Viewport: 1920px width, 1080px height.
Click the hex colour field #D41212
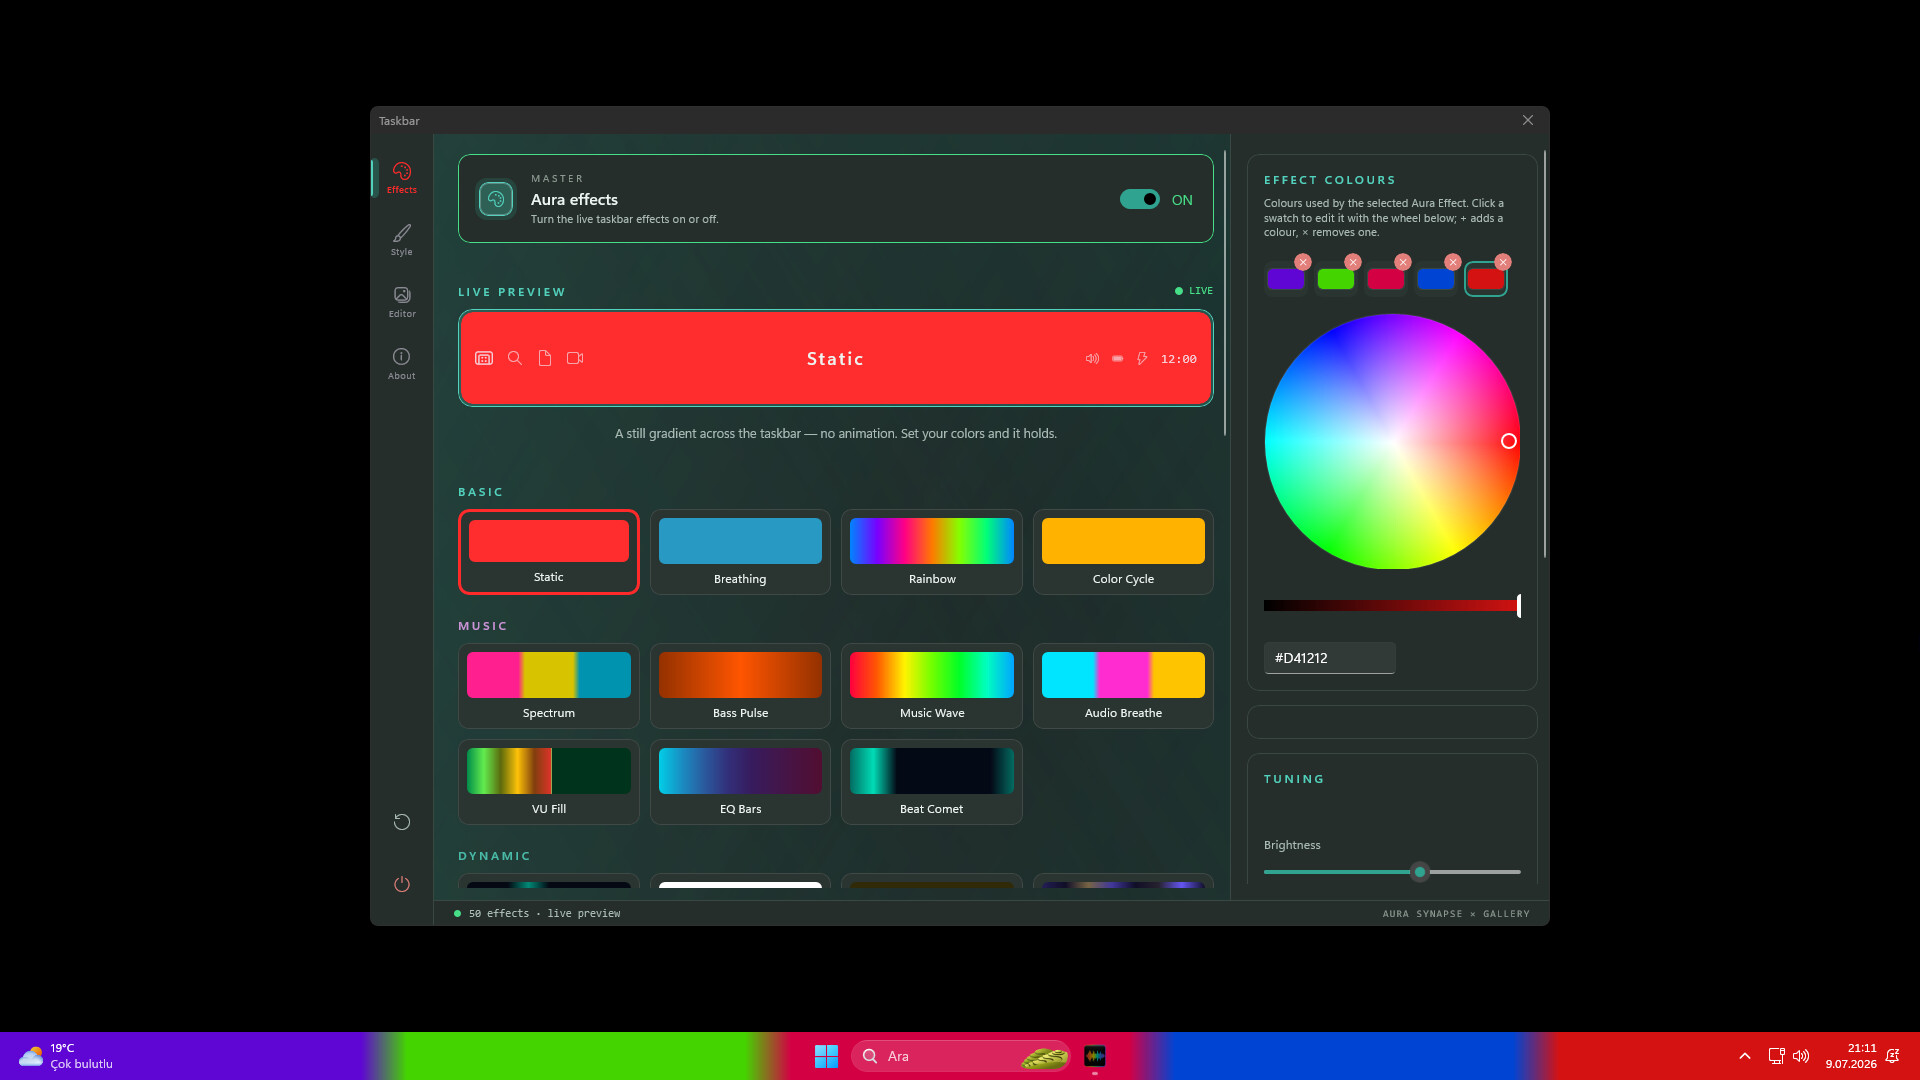tap(1329, 658)
